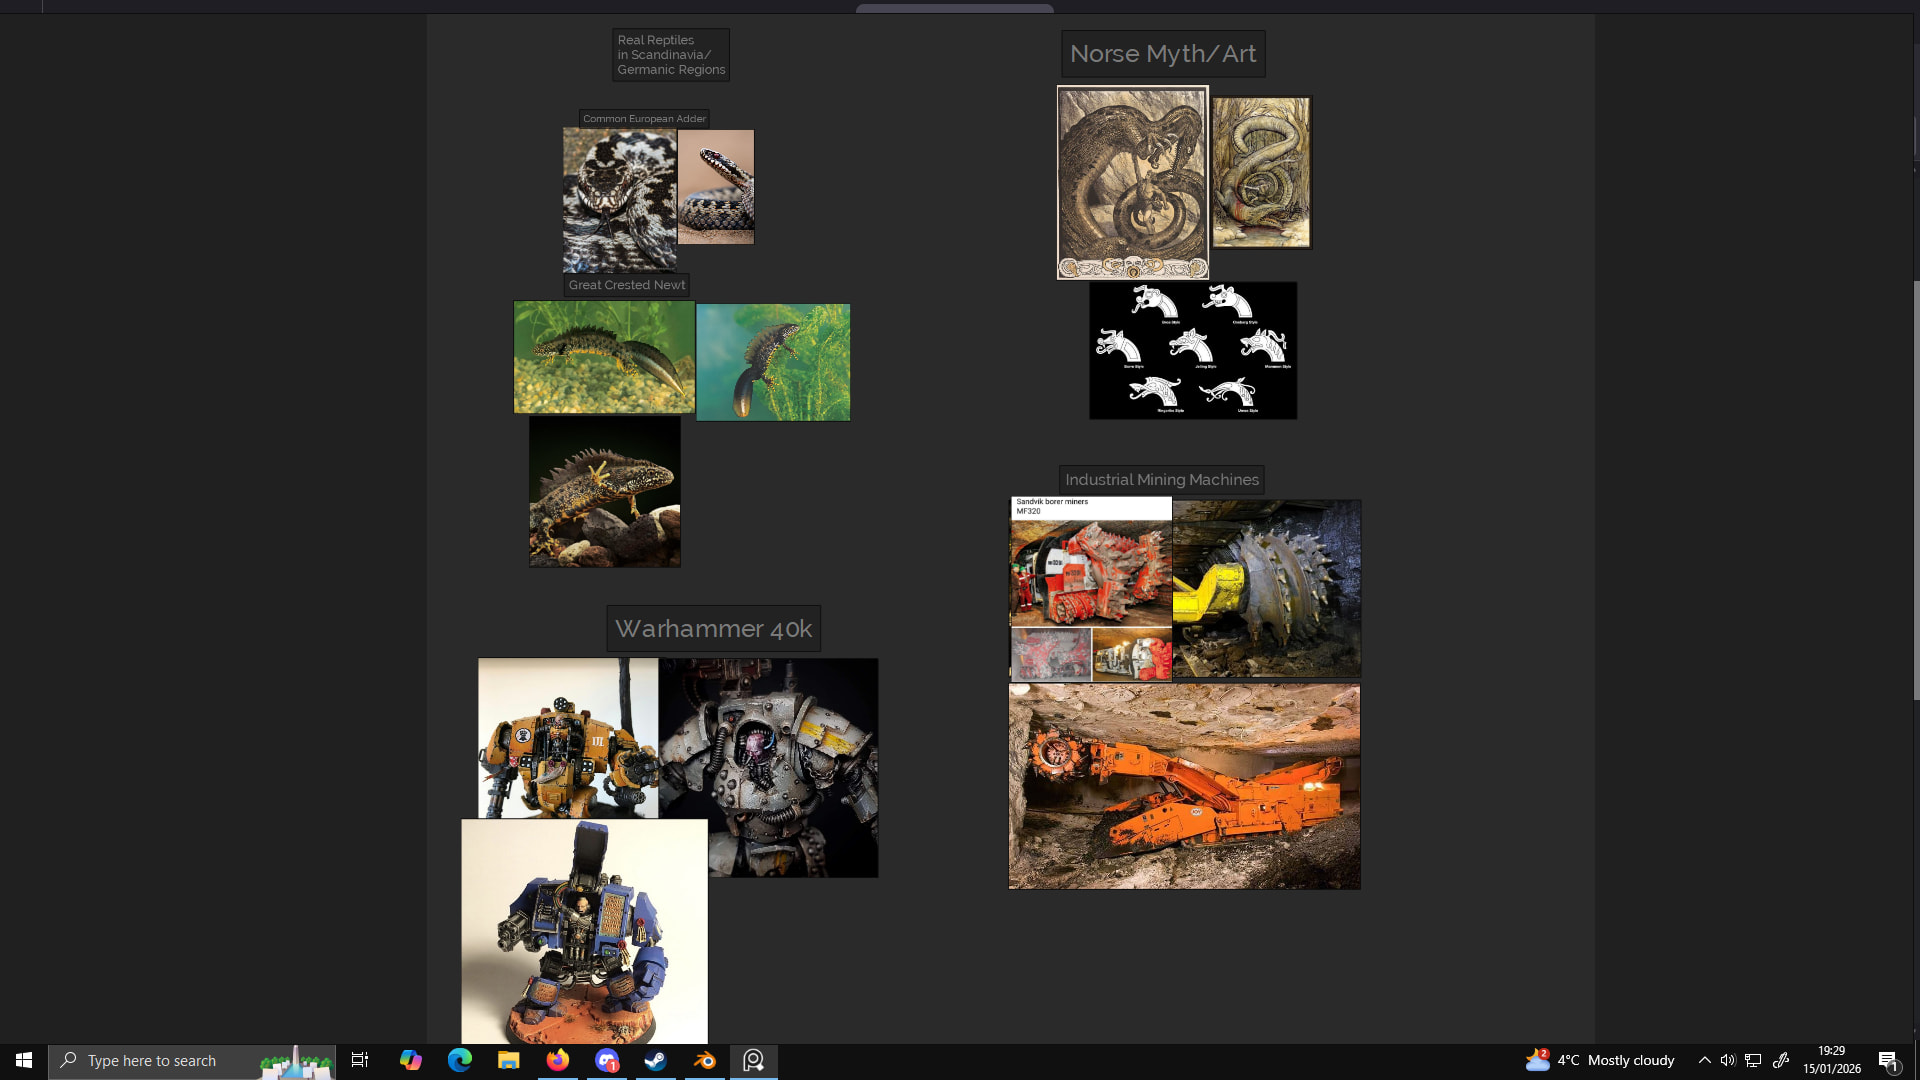
Task: Switch to Blender in the taskbar
Action: (x=705, y=1060)
